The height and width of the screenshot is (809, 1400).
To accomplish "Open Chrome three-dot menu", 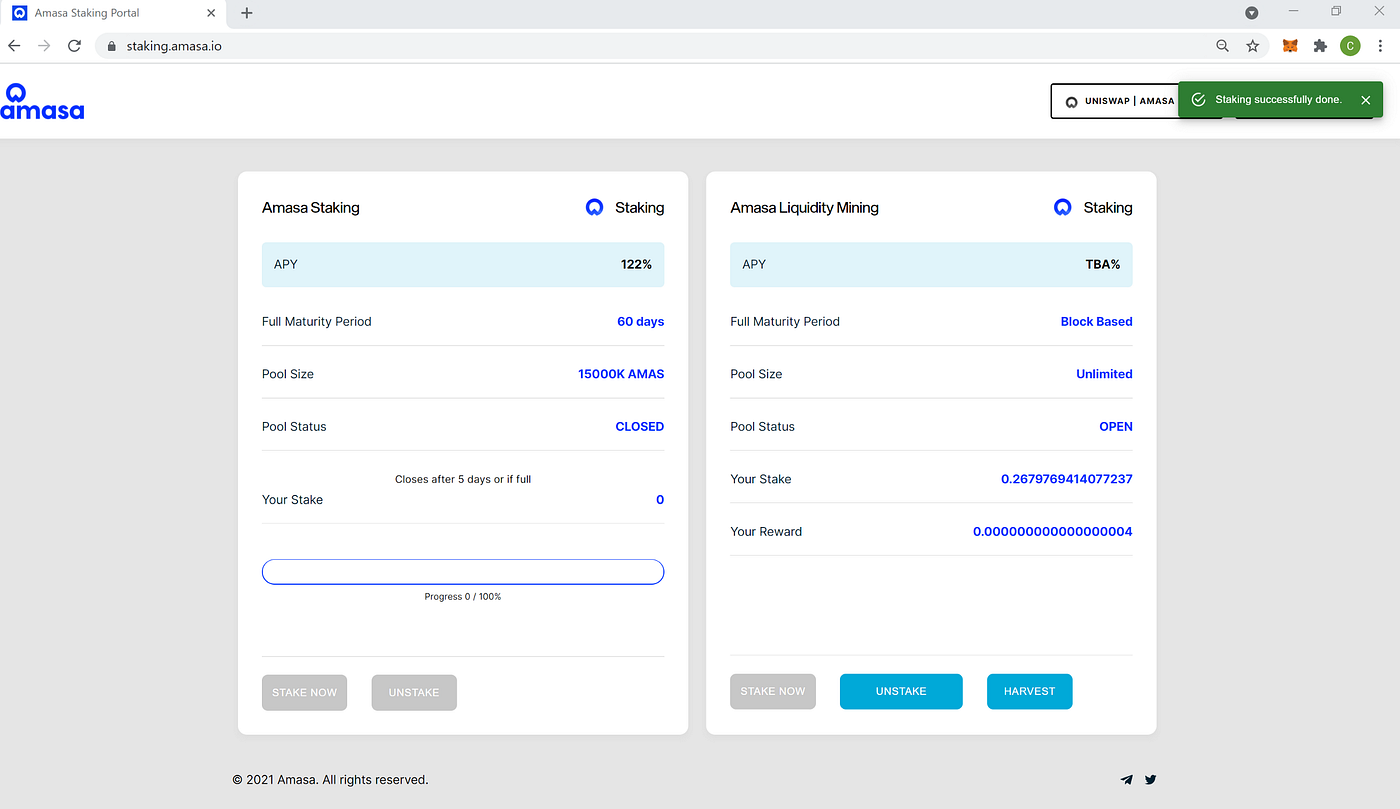I will point(1380,46).
